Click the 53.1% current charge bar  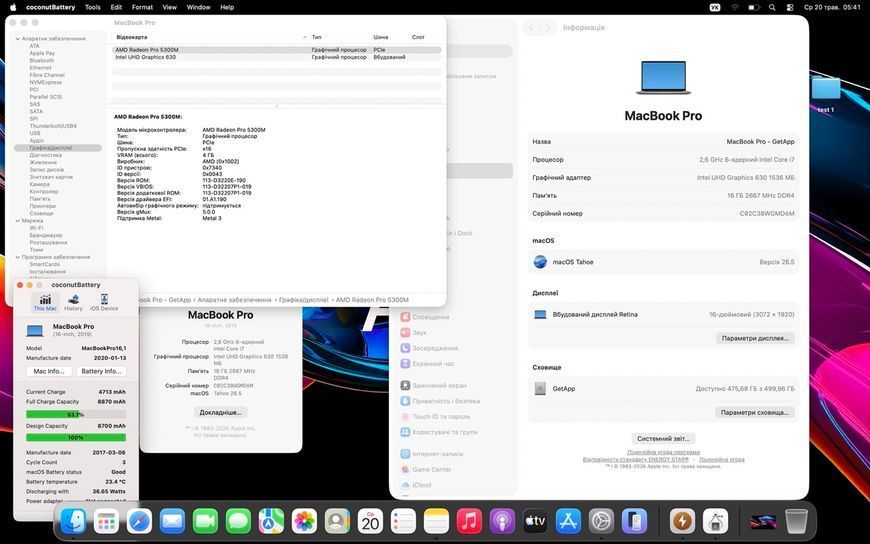[x=76, y=414]
